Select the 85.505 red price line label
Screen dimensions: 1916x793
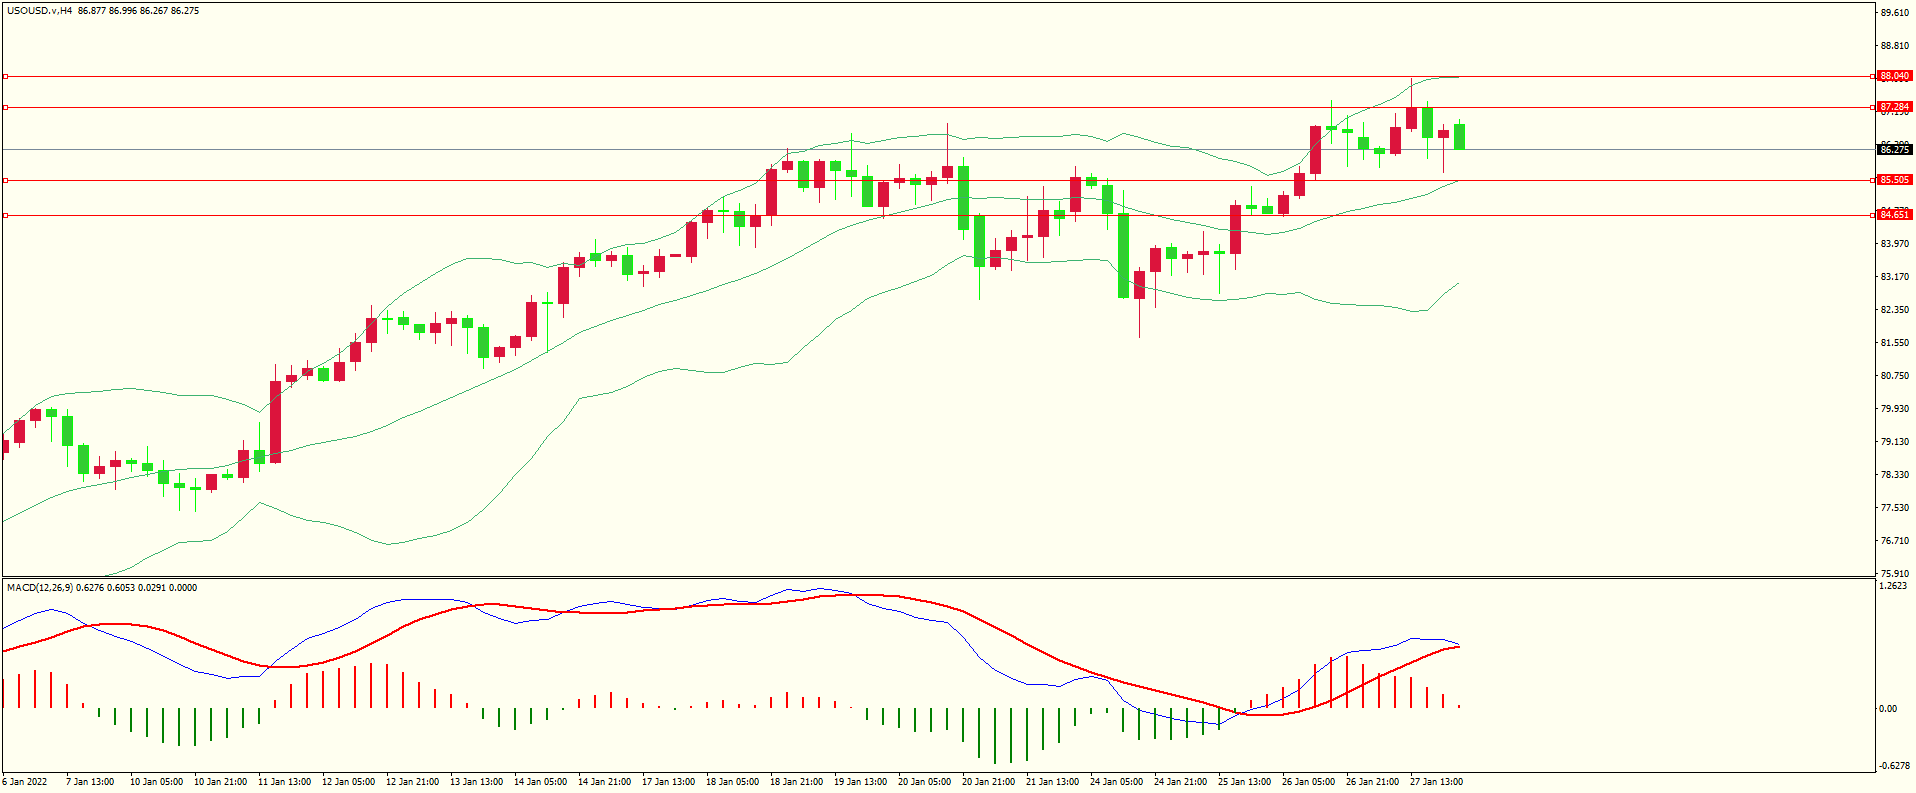tap(1894, 180)
